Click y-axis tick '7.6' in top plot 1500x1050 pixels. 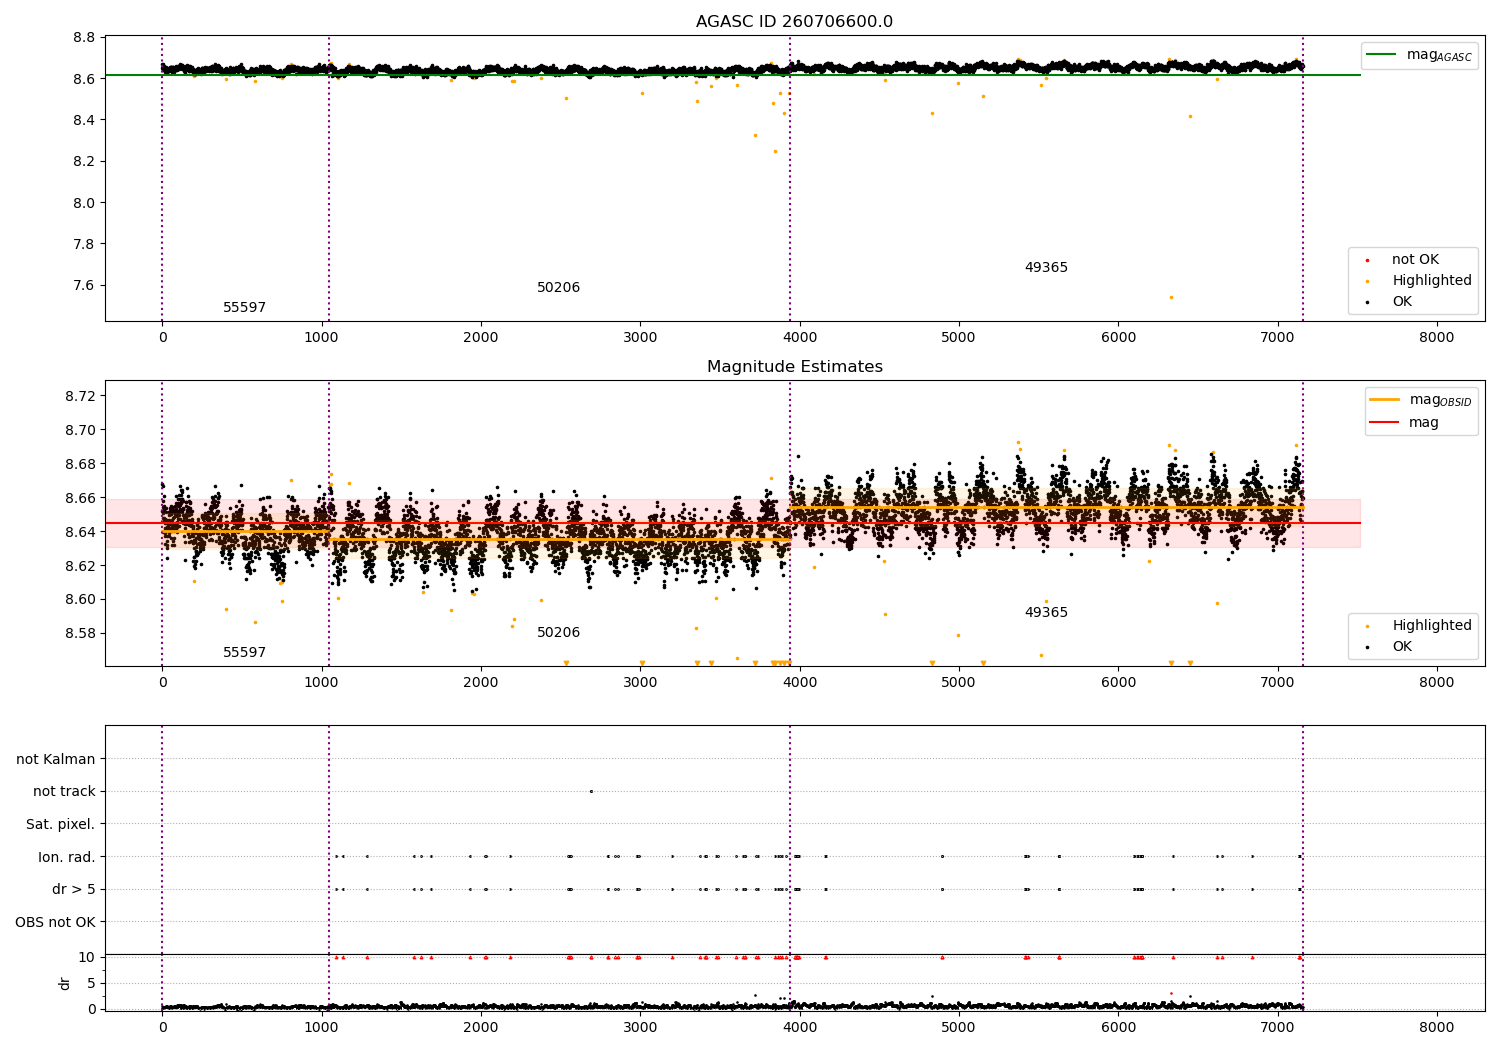pyautogui.click(x=85, y=286)
